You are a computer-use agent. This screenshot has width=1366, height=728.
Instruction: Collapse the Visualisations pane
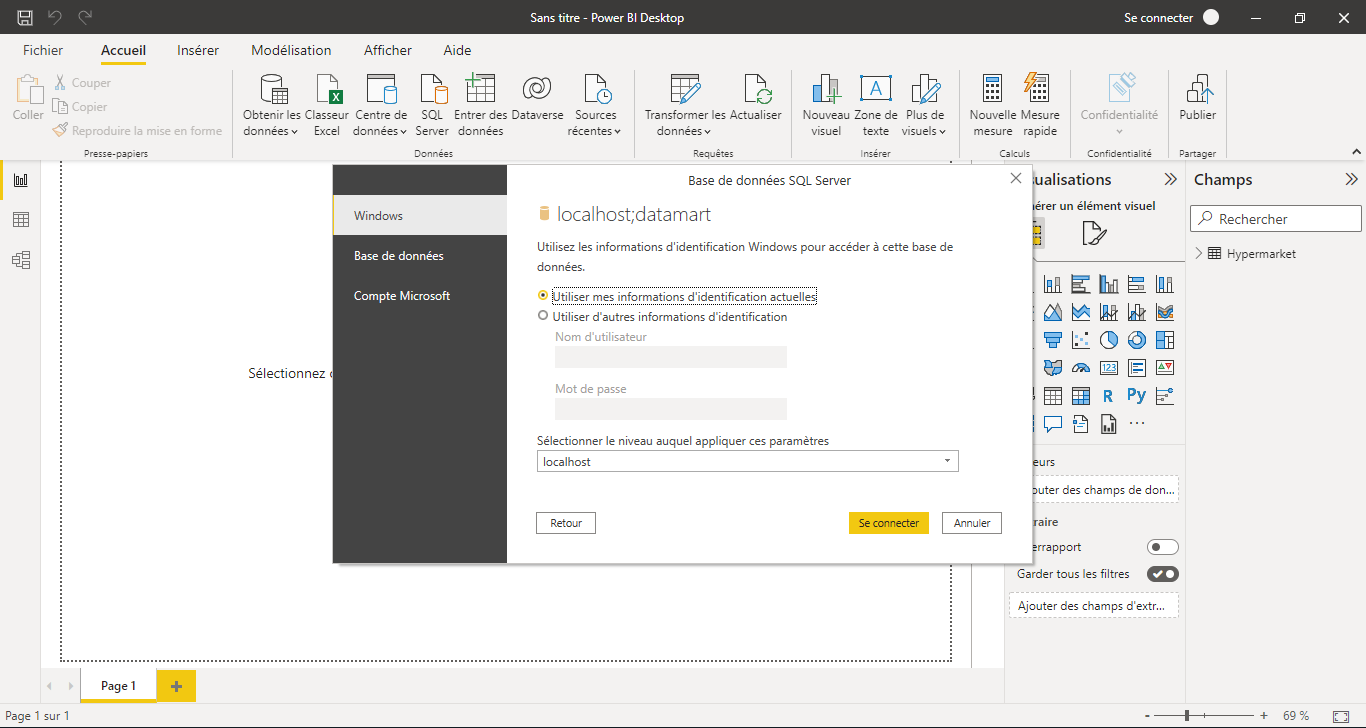coord(1170,180)
